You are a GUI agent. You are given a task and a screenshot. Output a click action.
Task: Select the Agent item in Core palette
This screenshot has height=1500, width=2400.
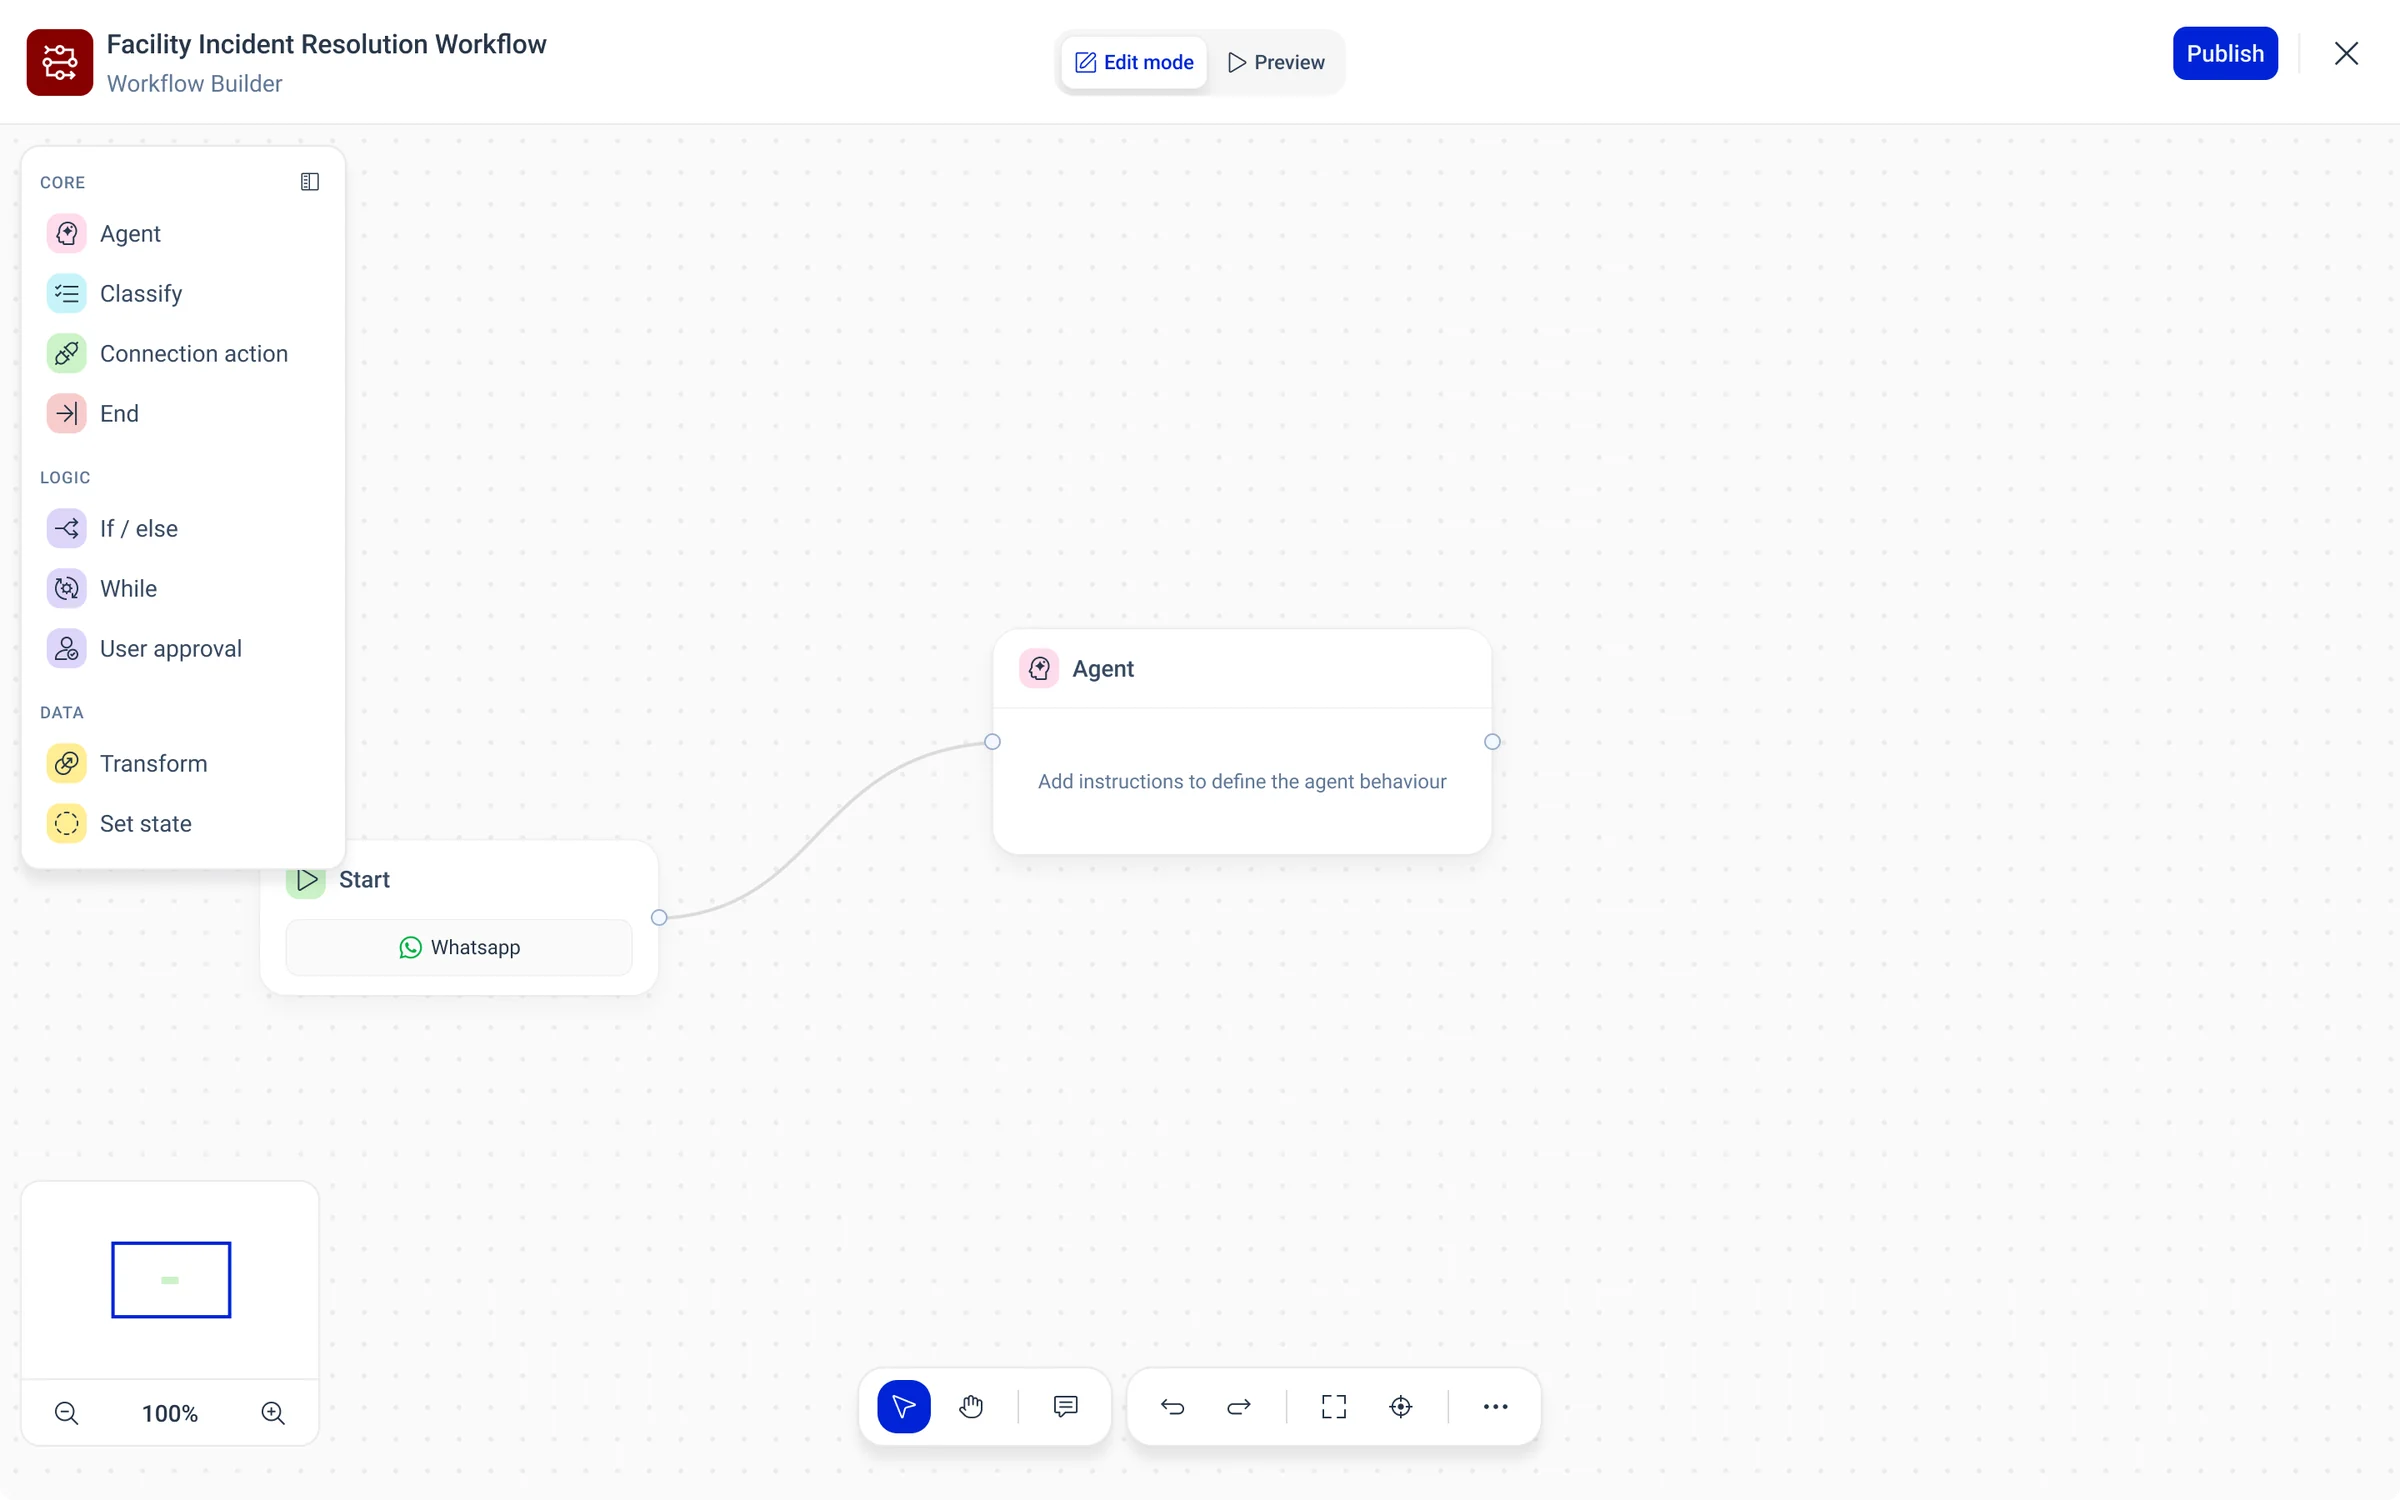pos(183,233)
